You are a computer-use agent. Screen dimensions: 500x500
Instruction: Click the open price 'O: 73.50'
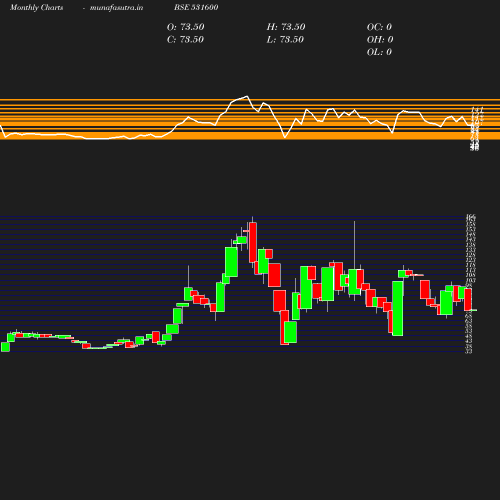point(186,27)
